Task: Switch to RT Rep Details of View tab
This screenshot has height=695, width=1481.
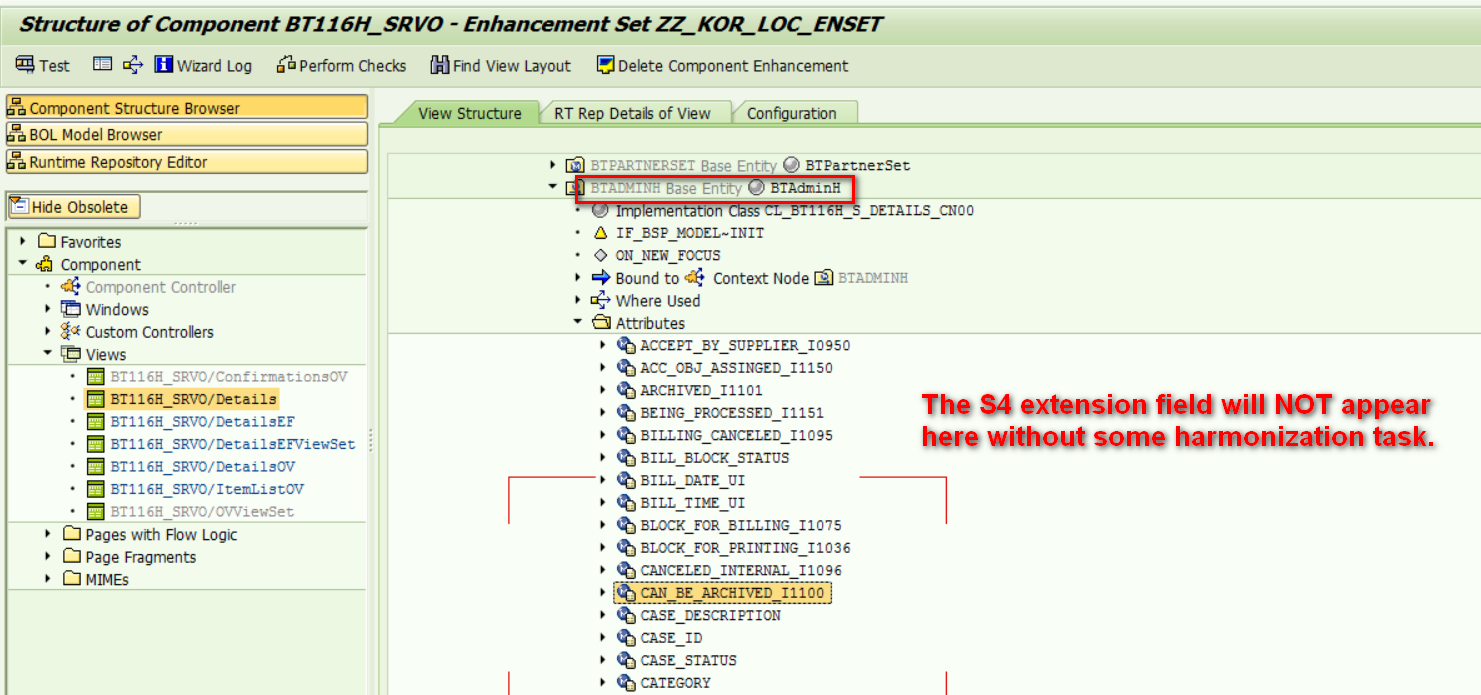Action: click(x=634, y=113)
